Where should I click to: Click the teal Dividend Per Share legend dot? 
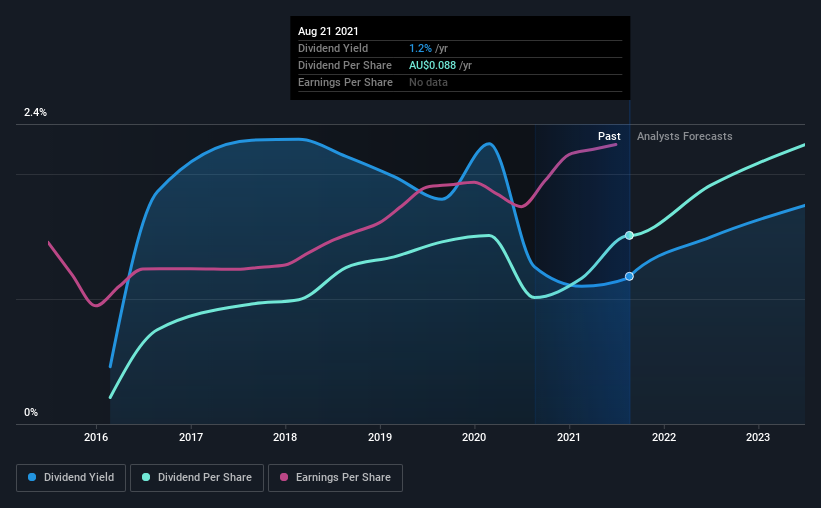point(146,477)
